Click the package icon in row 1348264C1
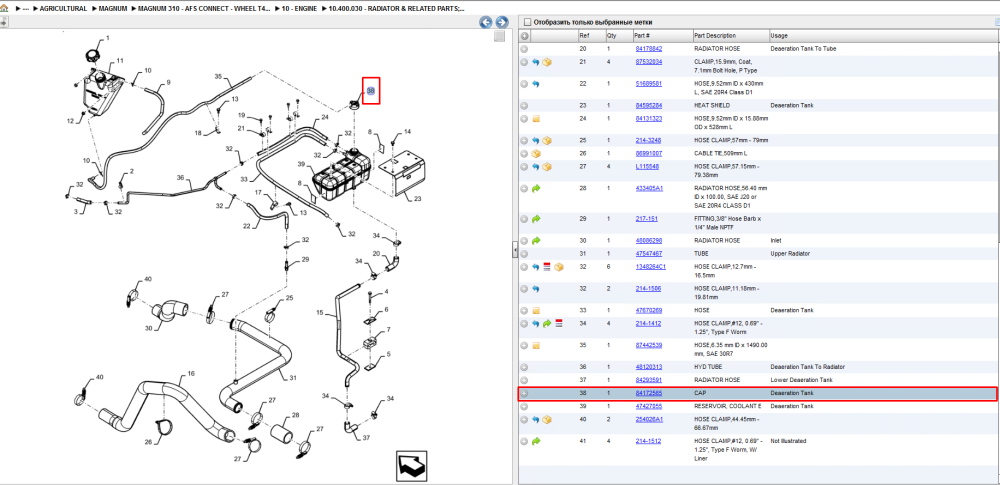The image size is (1000, 485). pos(559,267)
